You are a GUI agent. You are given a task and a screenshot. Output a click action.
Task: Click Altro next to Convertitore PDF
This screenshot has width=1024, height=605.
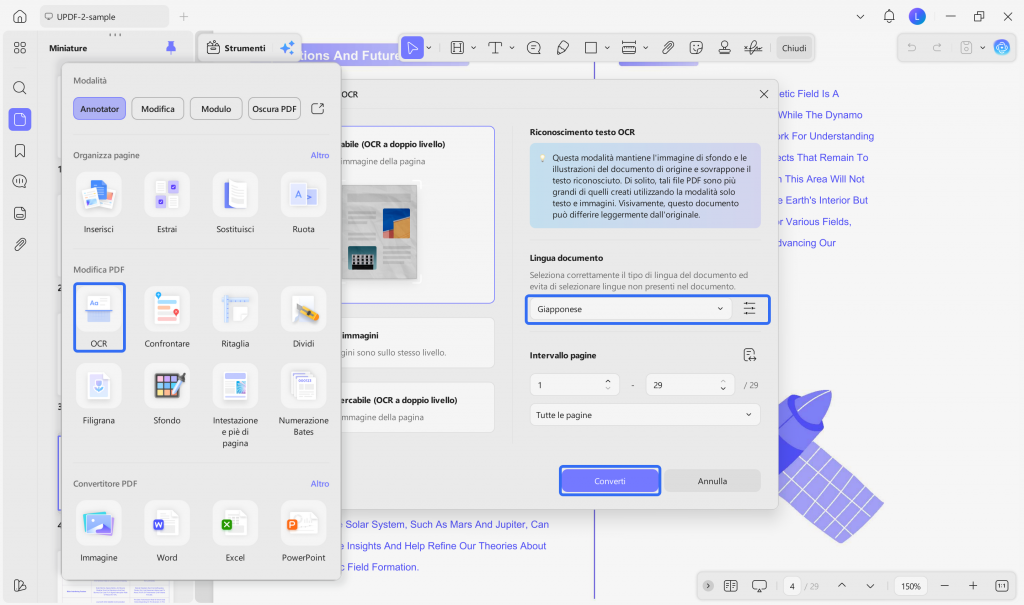click(x=319, y=483)
